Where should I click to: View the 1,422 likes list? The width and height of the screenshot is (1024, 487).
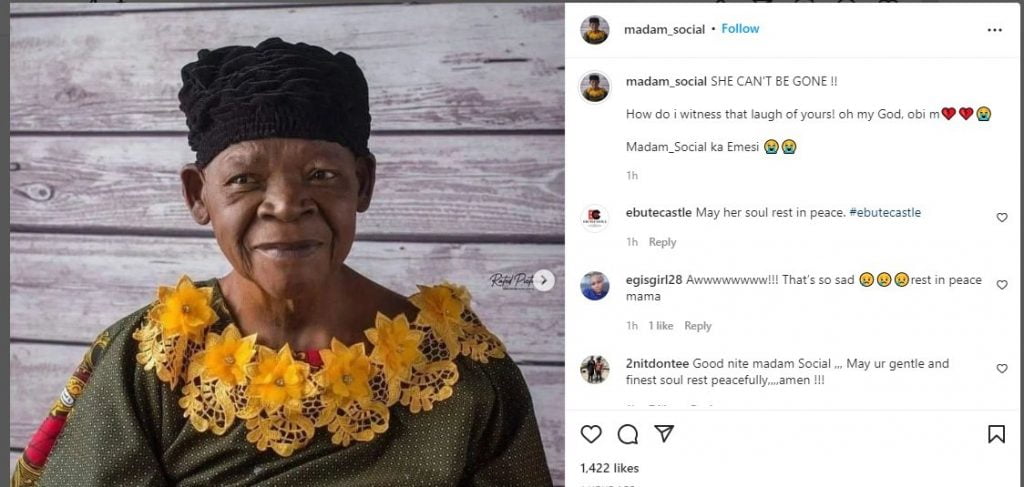(x=609, y=468)
